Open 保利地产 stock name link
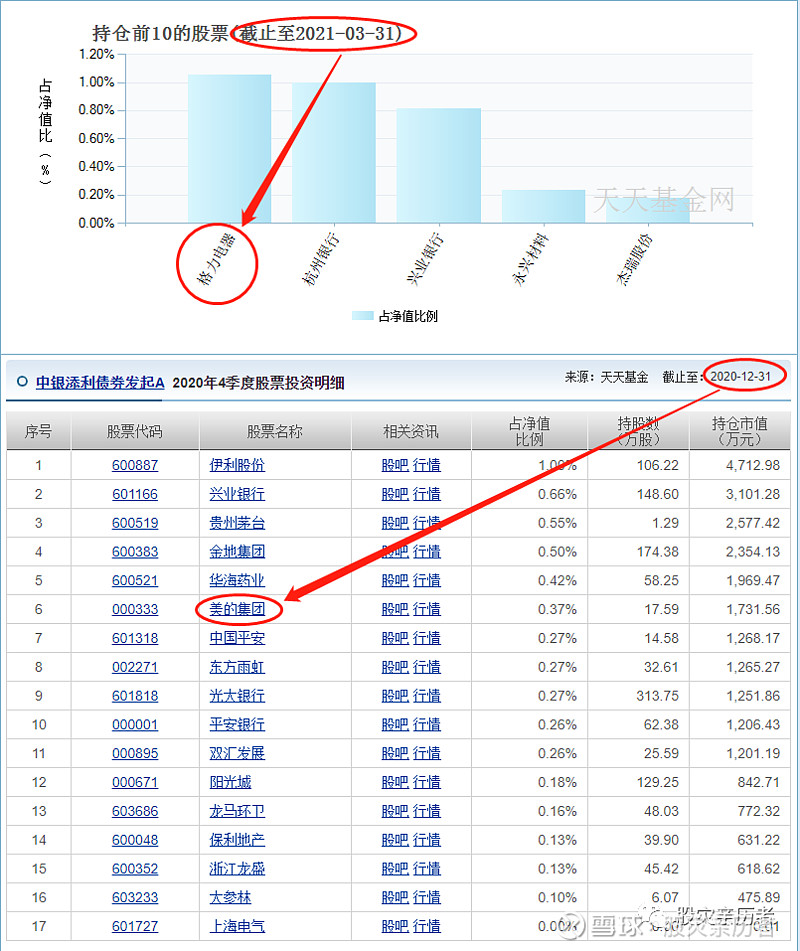The image size is (800, 951). click(237, 840)
